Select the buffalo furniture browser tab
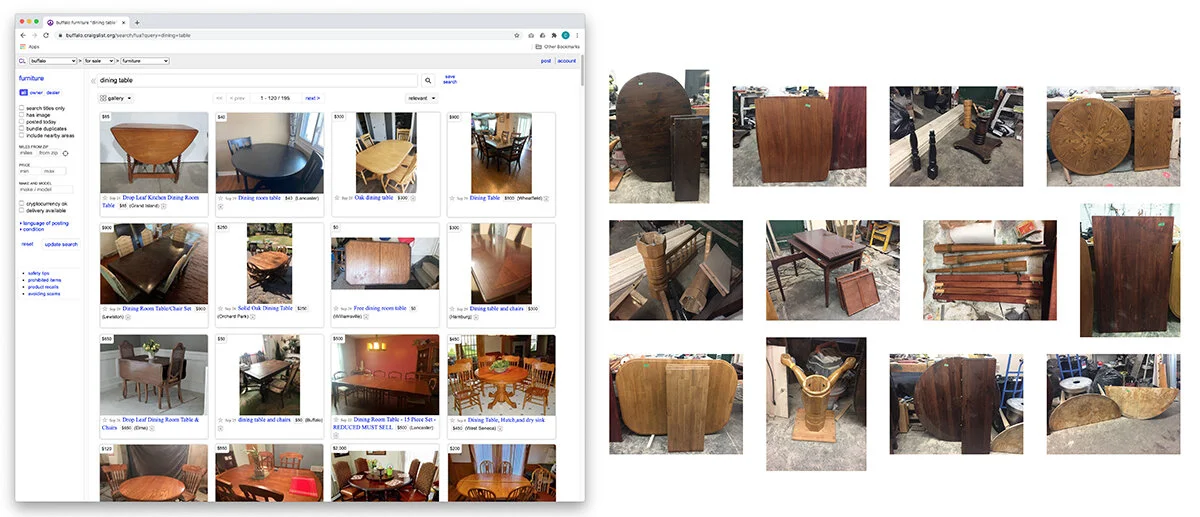The height and width of the screenshot is (517, 1200). point(87,22)
